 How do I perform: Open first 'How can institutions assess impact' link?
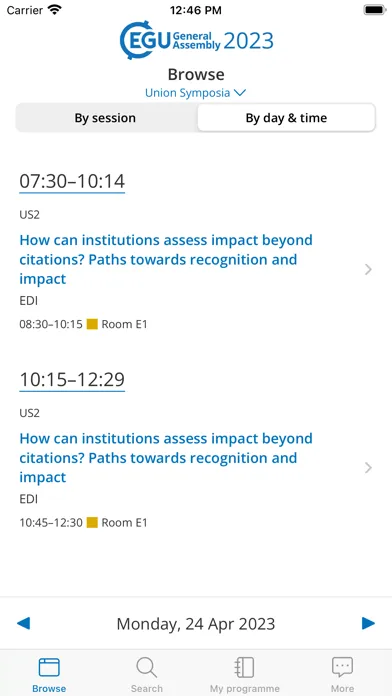click(166, 259)
